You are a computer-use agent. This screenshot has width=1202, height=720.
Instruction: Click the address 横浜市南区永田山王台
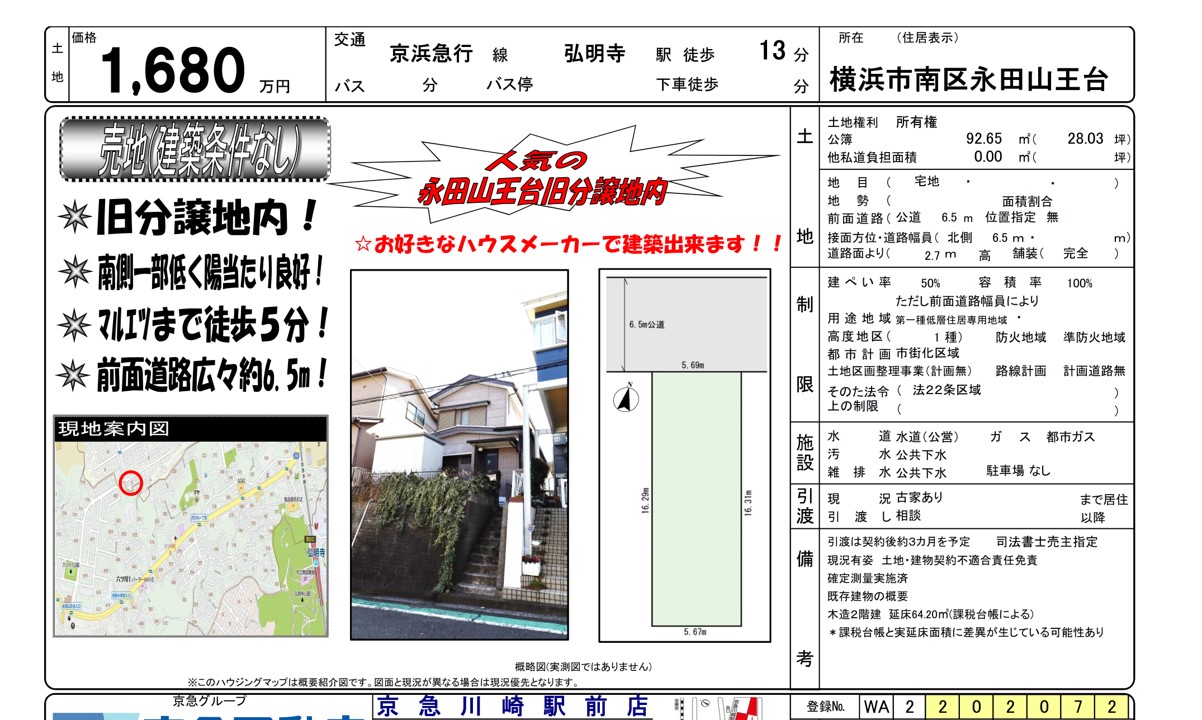(x=968, y=80)
